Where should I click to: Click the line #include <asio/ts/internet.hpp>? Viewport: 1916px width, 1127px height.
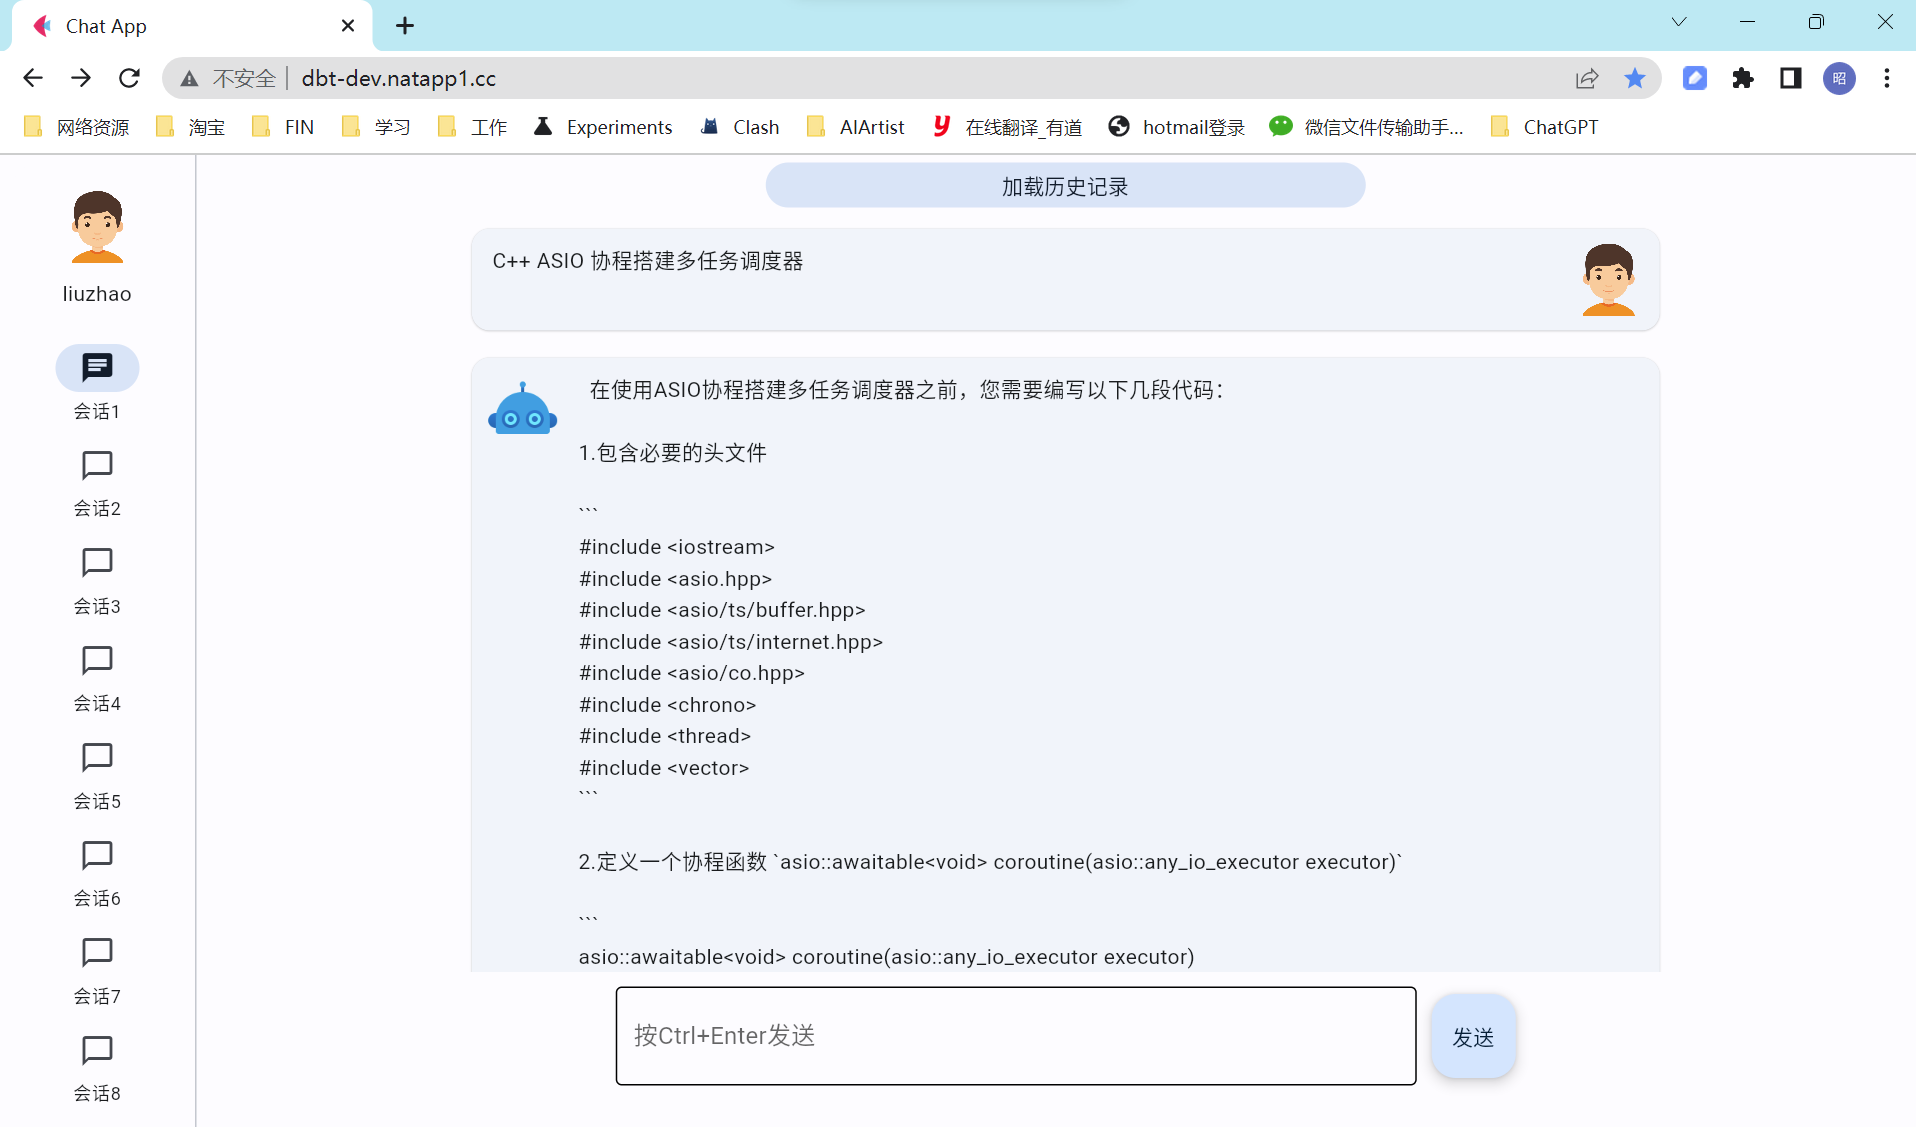click(x=731, y=642)
